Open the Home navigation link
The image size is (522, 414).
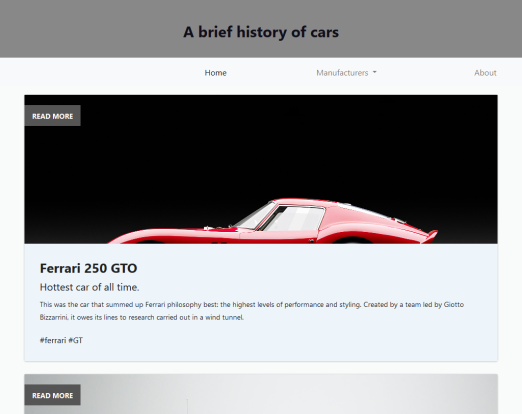click(x=215, y=73)
